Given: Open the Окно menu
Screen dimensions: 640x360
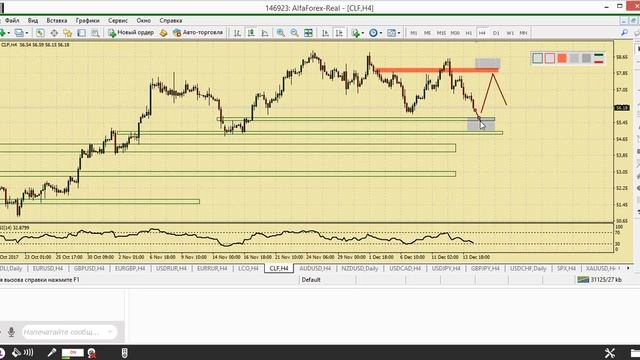Looking at the screenshot, I should (x=143, y=20).
